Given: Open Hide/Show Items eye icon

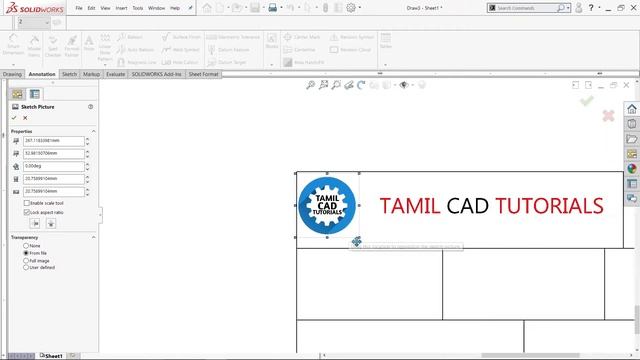Looking at the screenshot, I should pos(404,85).
